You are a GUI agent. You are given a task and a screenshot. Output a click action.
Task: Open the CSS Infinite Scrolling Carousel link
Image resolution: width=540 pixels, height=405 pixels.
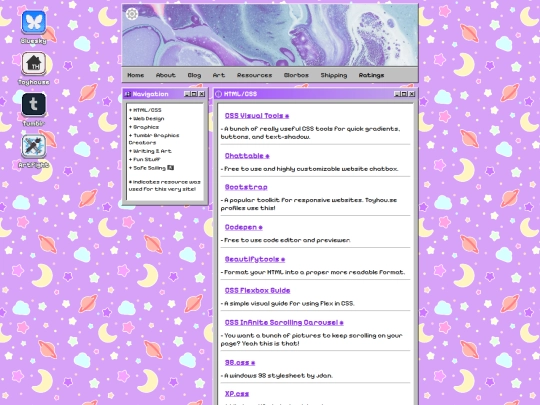[284, 323]
